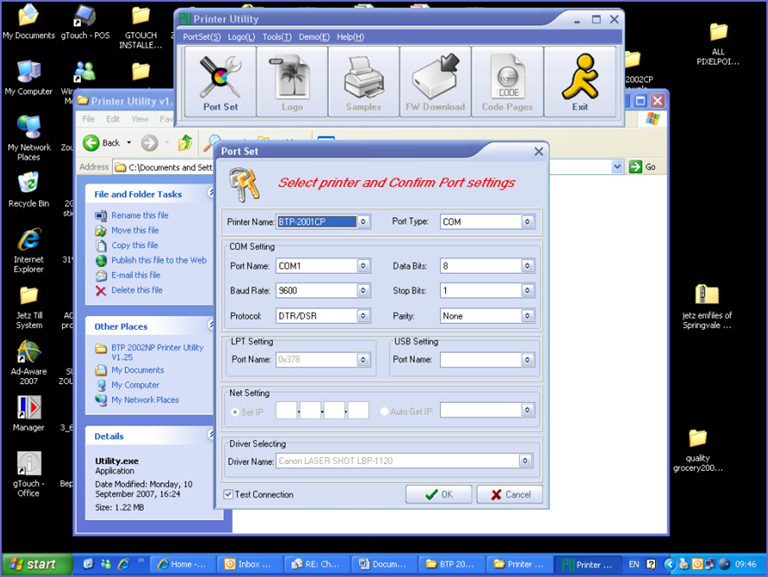Expand the Printer Name dropdown
The image size is (768, 577).
pos(363,222)
